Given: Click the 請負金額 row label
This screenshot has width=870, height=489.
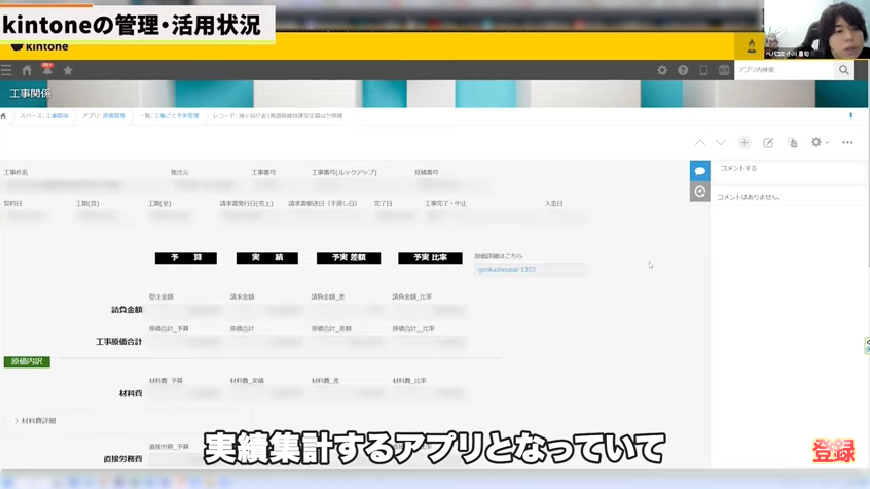Looking at the screenshot, I should pos(127,310).
